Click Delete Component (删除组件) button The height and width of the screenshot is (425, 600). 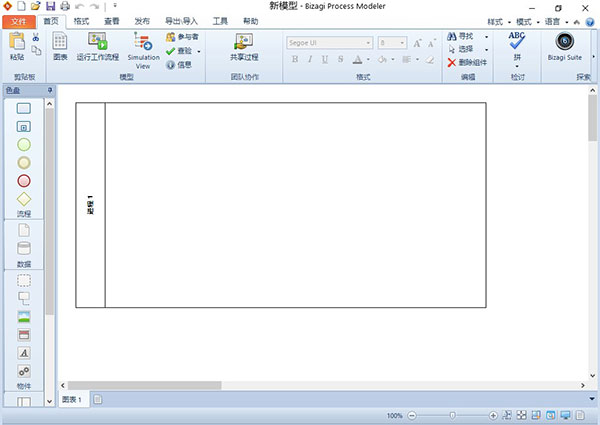point(466,62)
